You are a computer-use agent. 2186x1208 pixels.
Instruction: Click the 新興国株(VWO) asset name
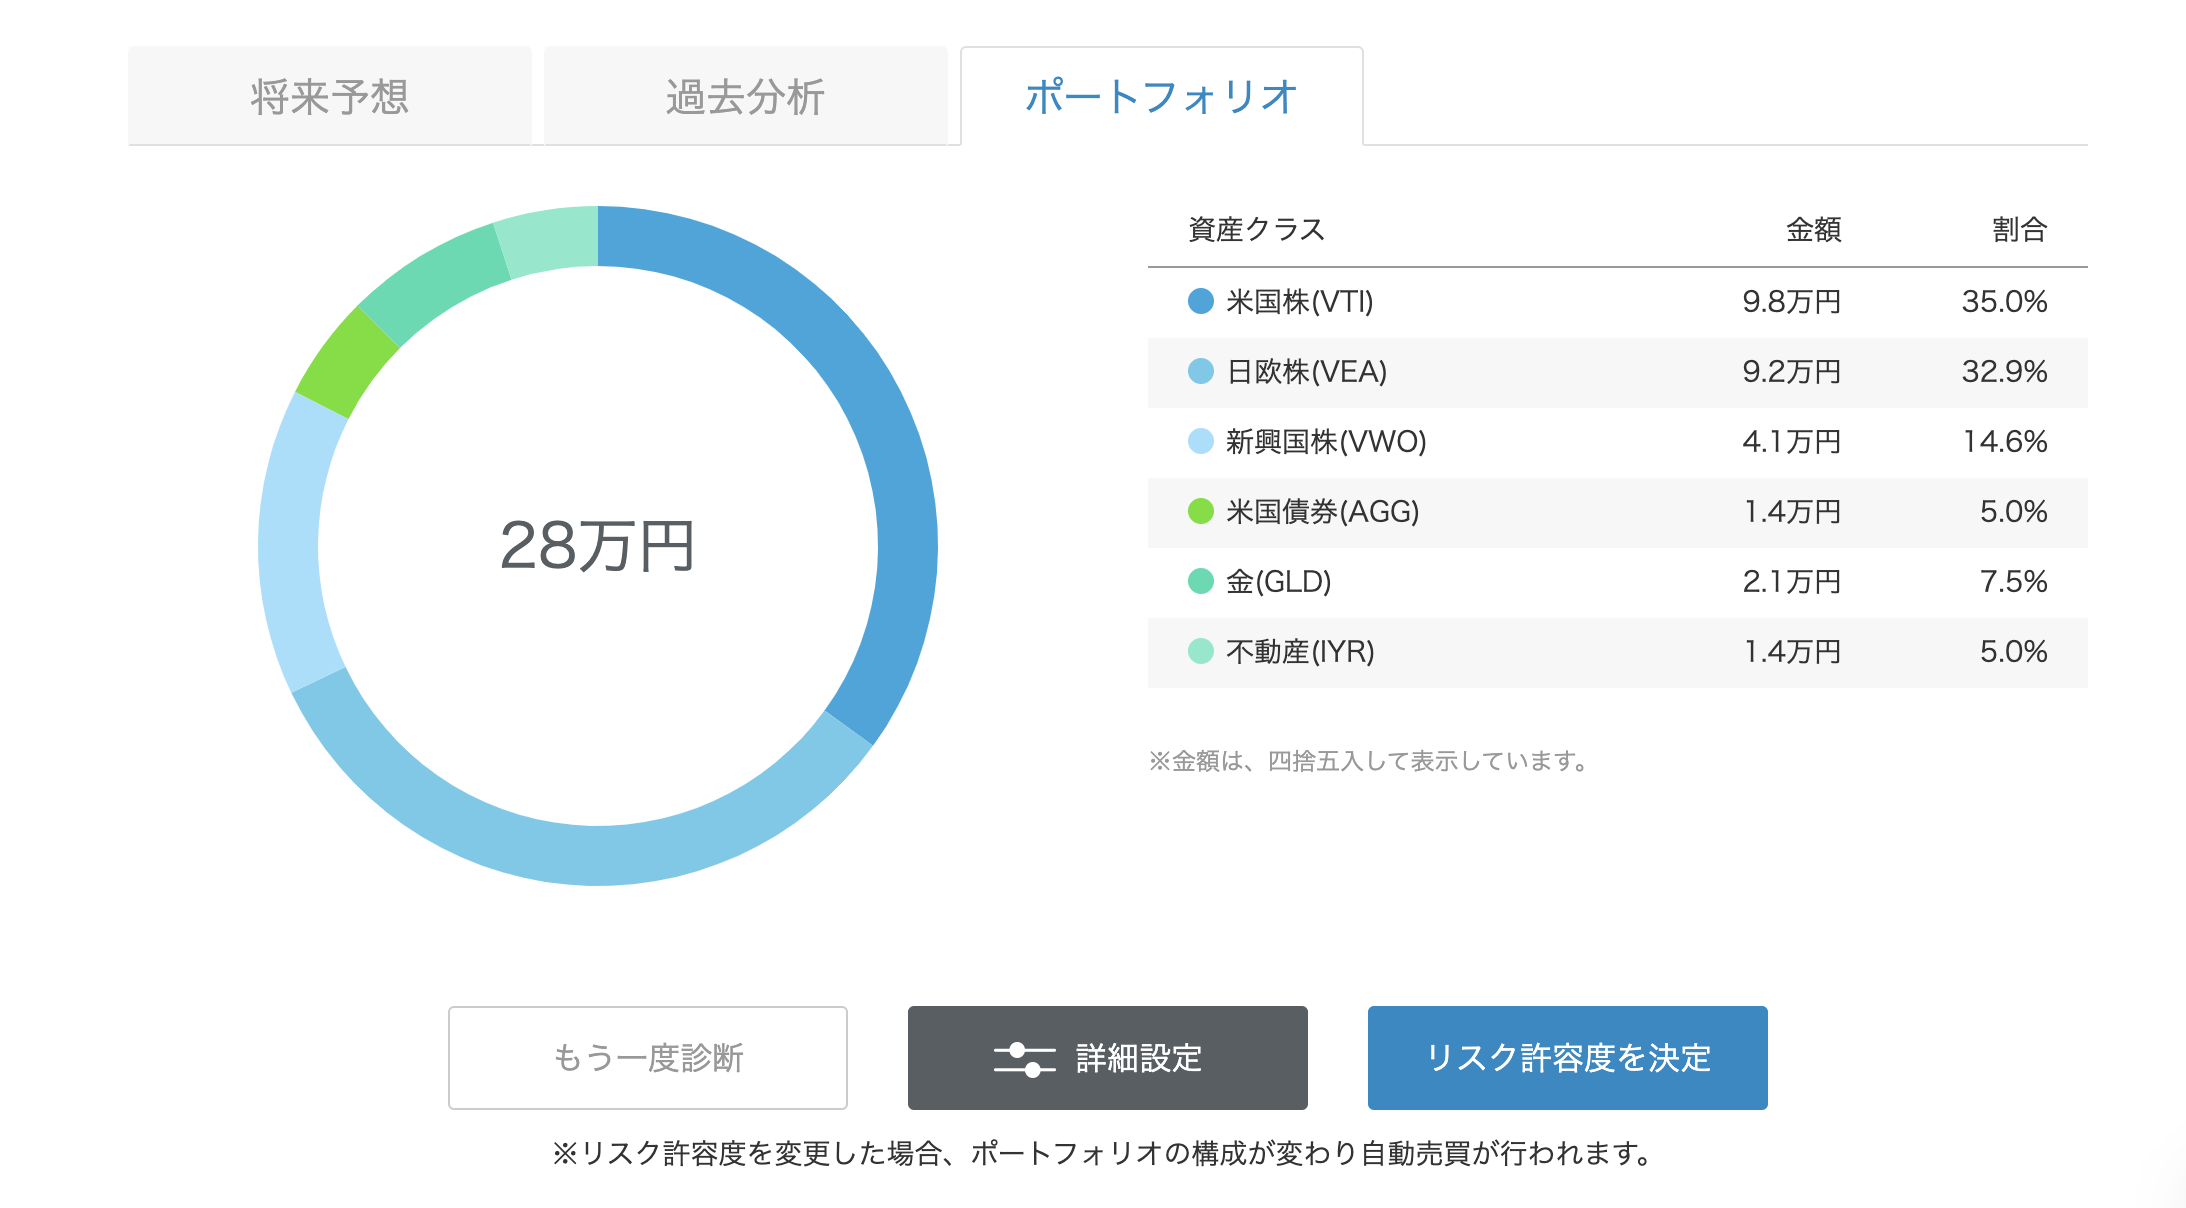[1327, 441]
